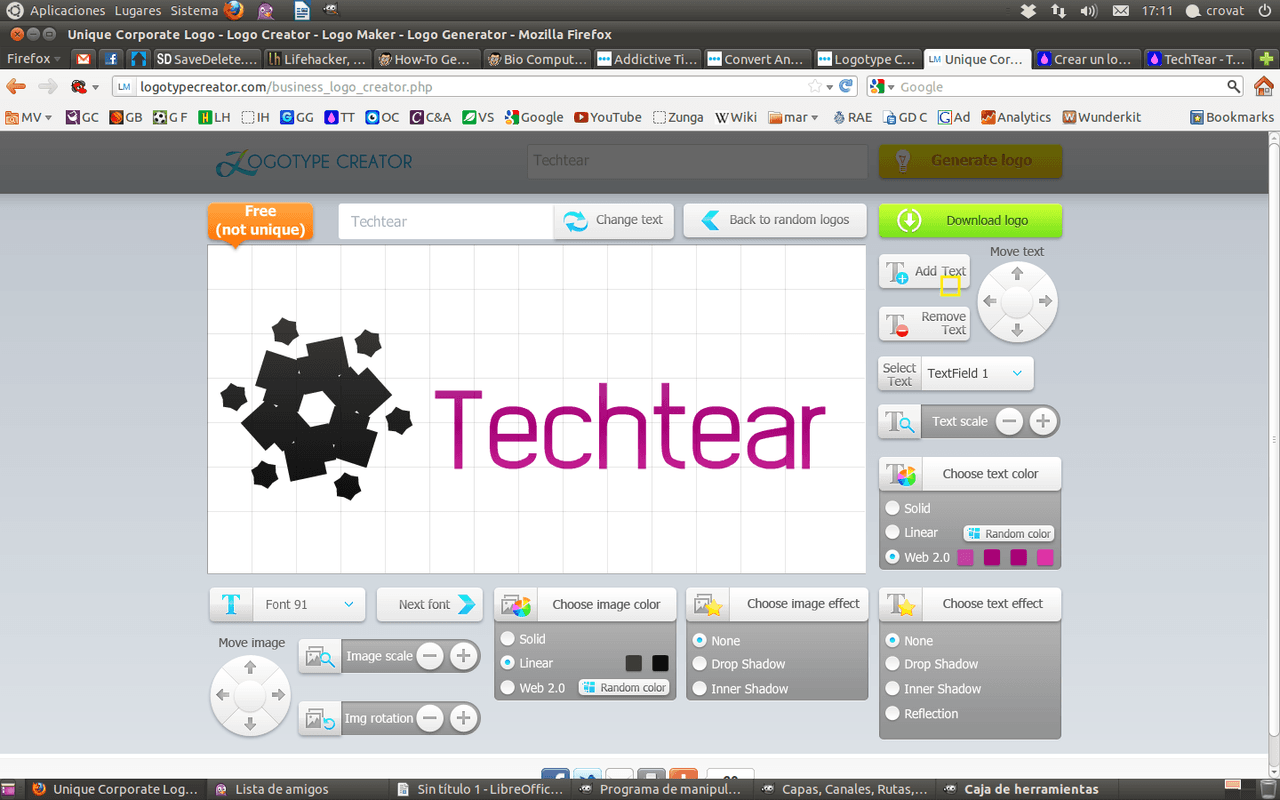
Task: Decrease Img rotation with minus icon
Action: click(x=430, y=718)
